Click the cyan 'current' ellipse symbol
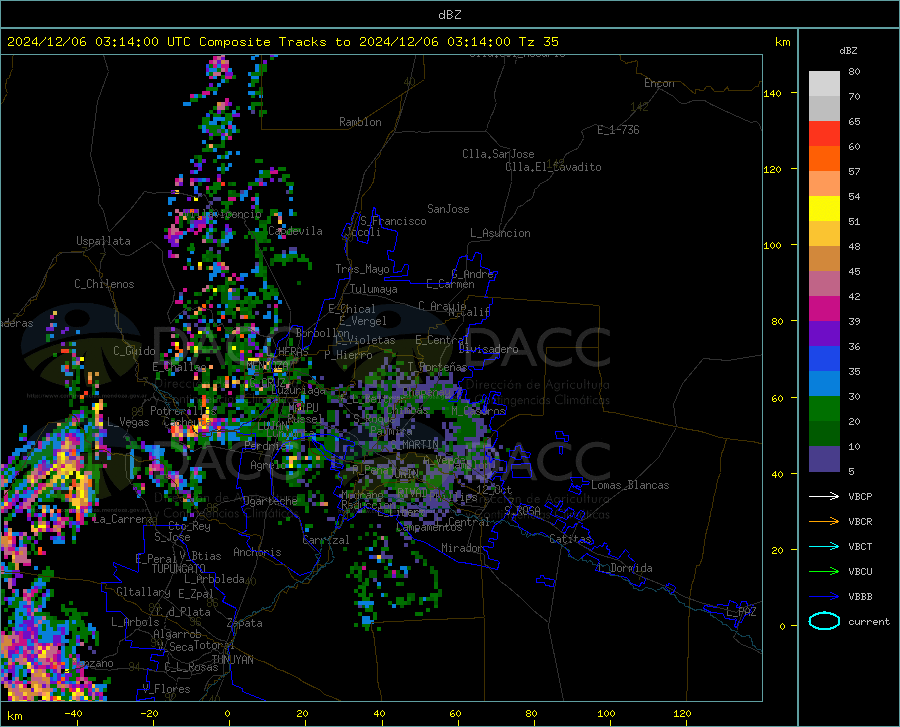This screenshot has width=900, height=727. [824, 621]
